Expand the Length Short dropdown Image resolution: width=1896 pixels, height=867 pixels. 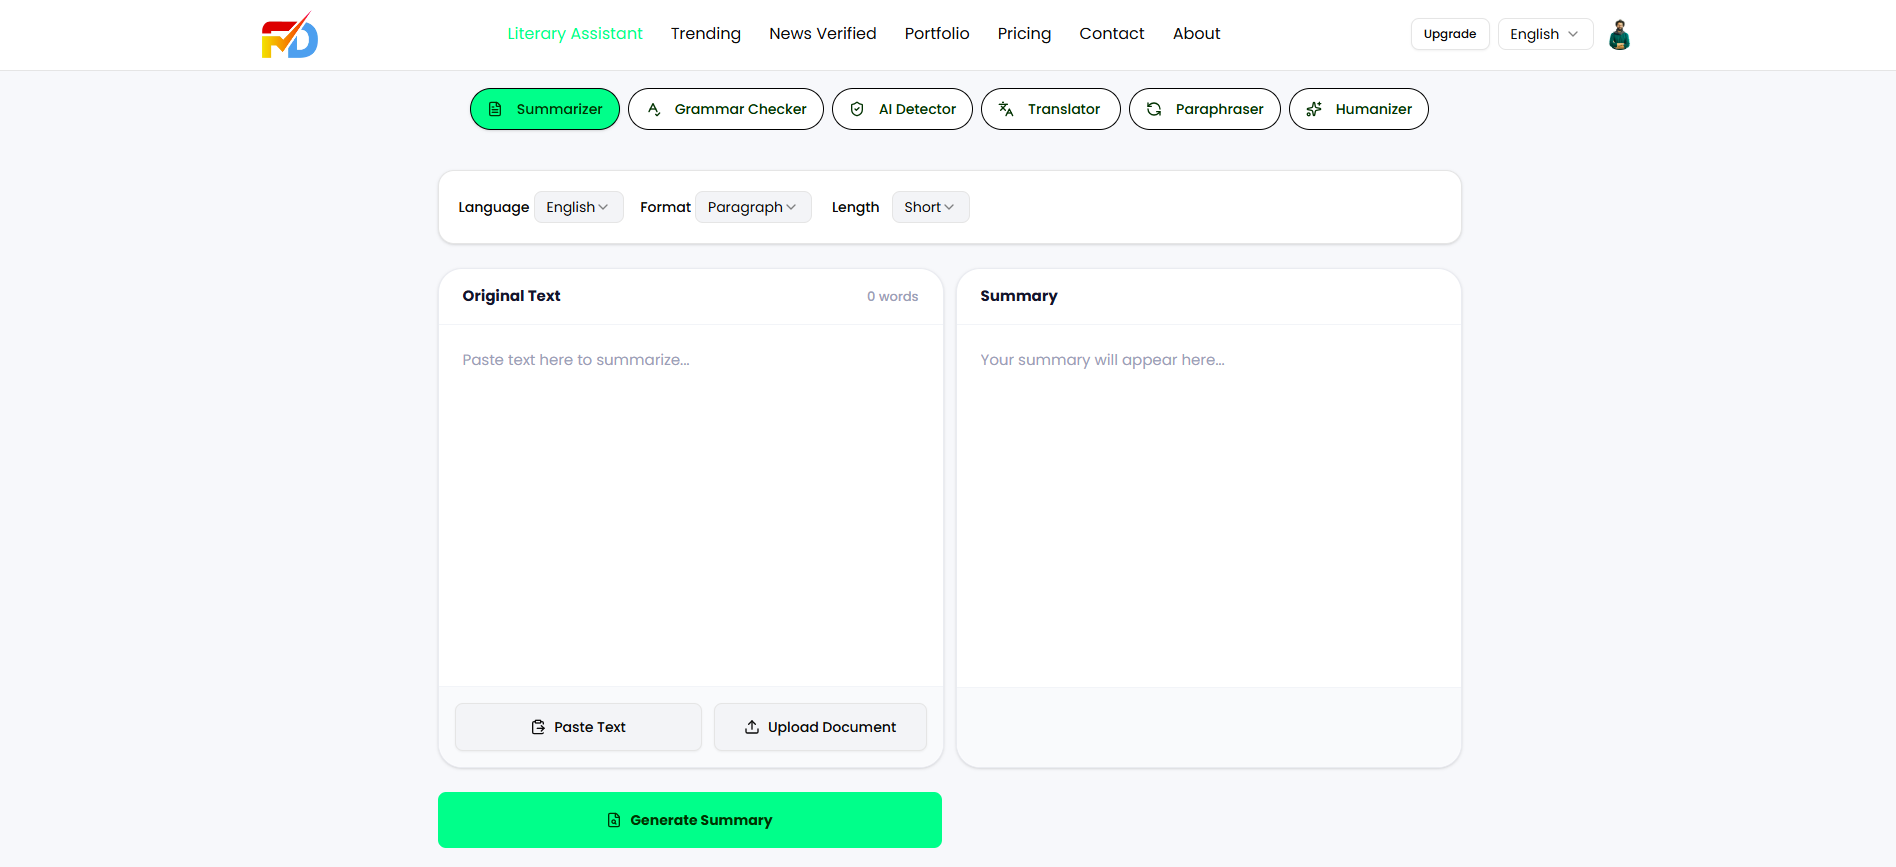click(929, 207)
